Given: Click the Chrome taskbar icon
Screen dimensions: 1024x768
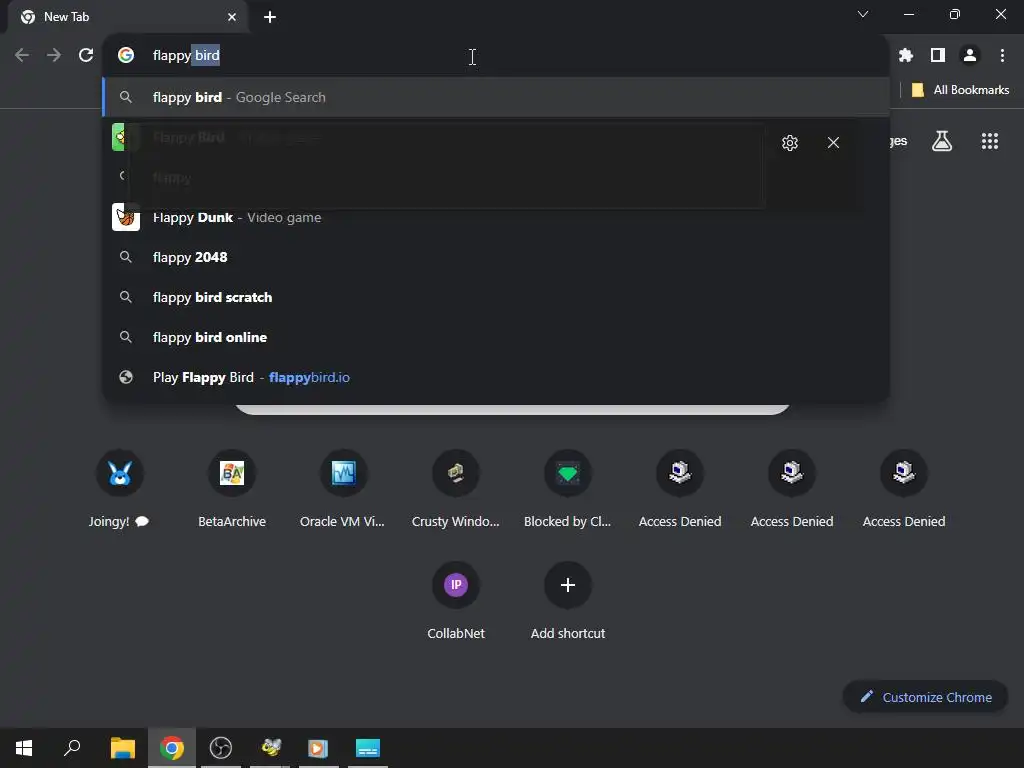Looking at the screenshot, I should (172, 748).
